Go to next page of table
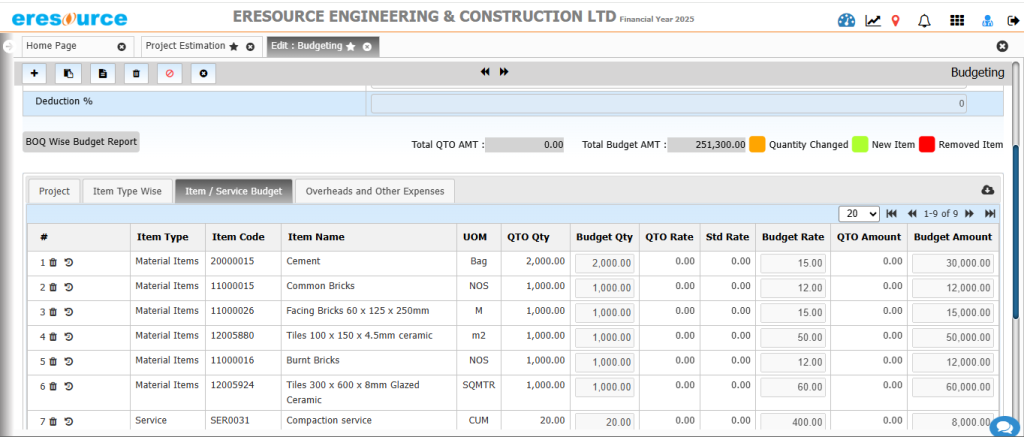Screen dimensions: 1024x437 [x=969, y=214]
